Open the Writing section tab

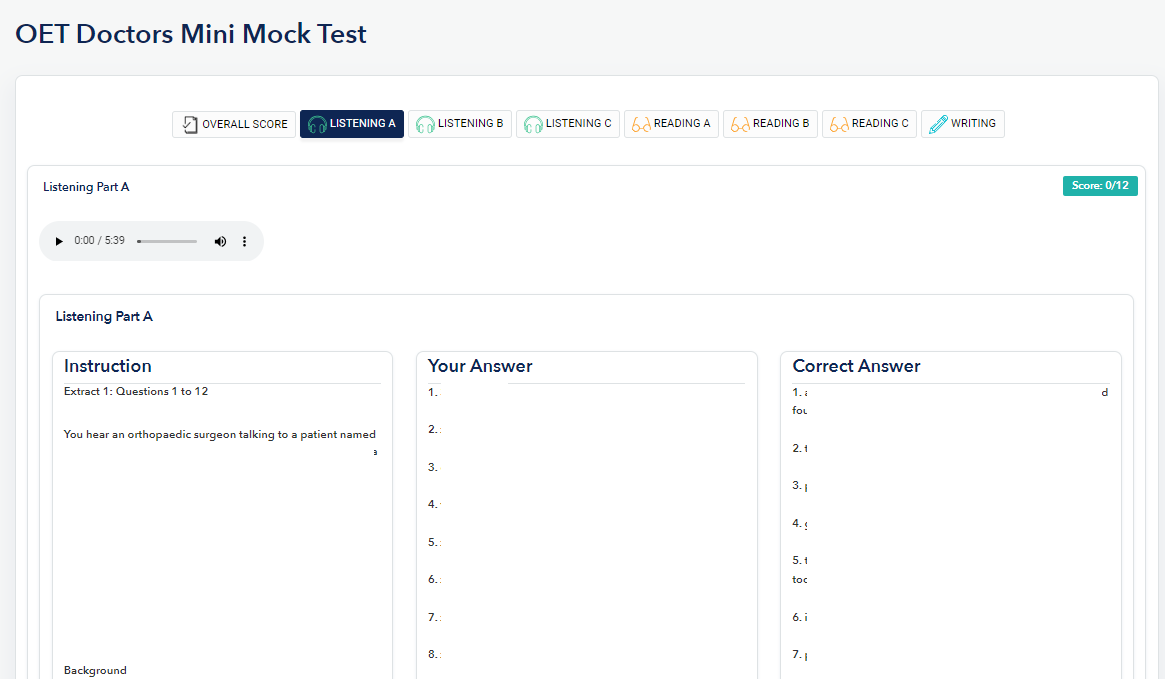click(x=962, y=123)
